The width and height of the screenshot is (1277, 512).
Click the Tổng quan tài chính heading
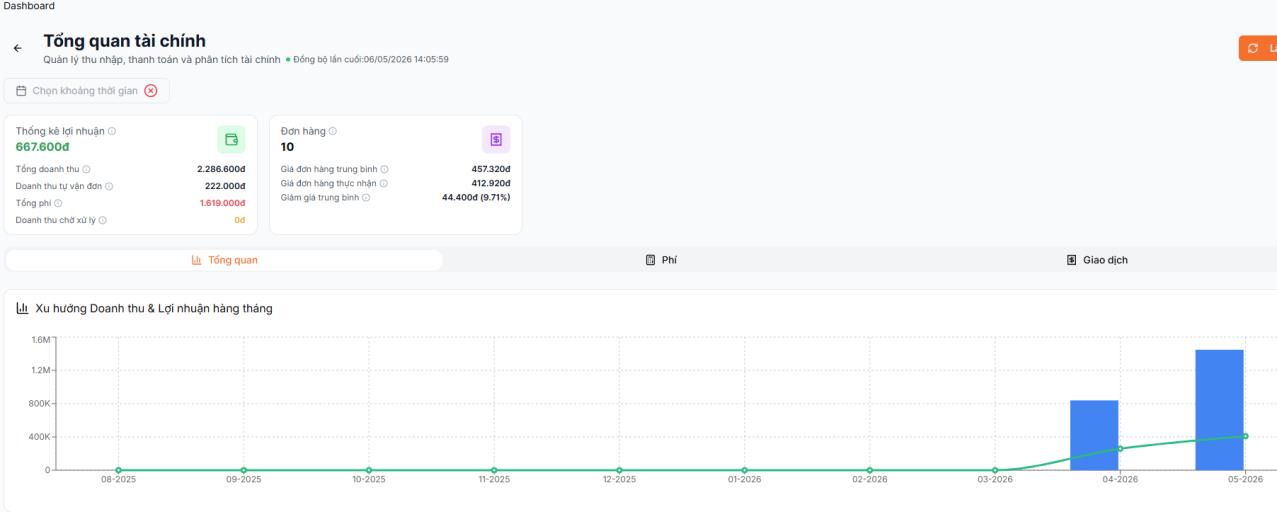click(x=124, y=41)
